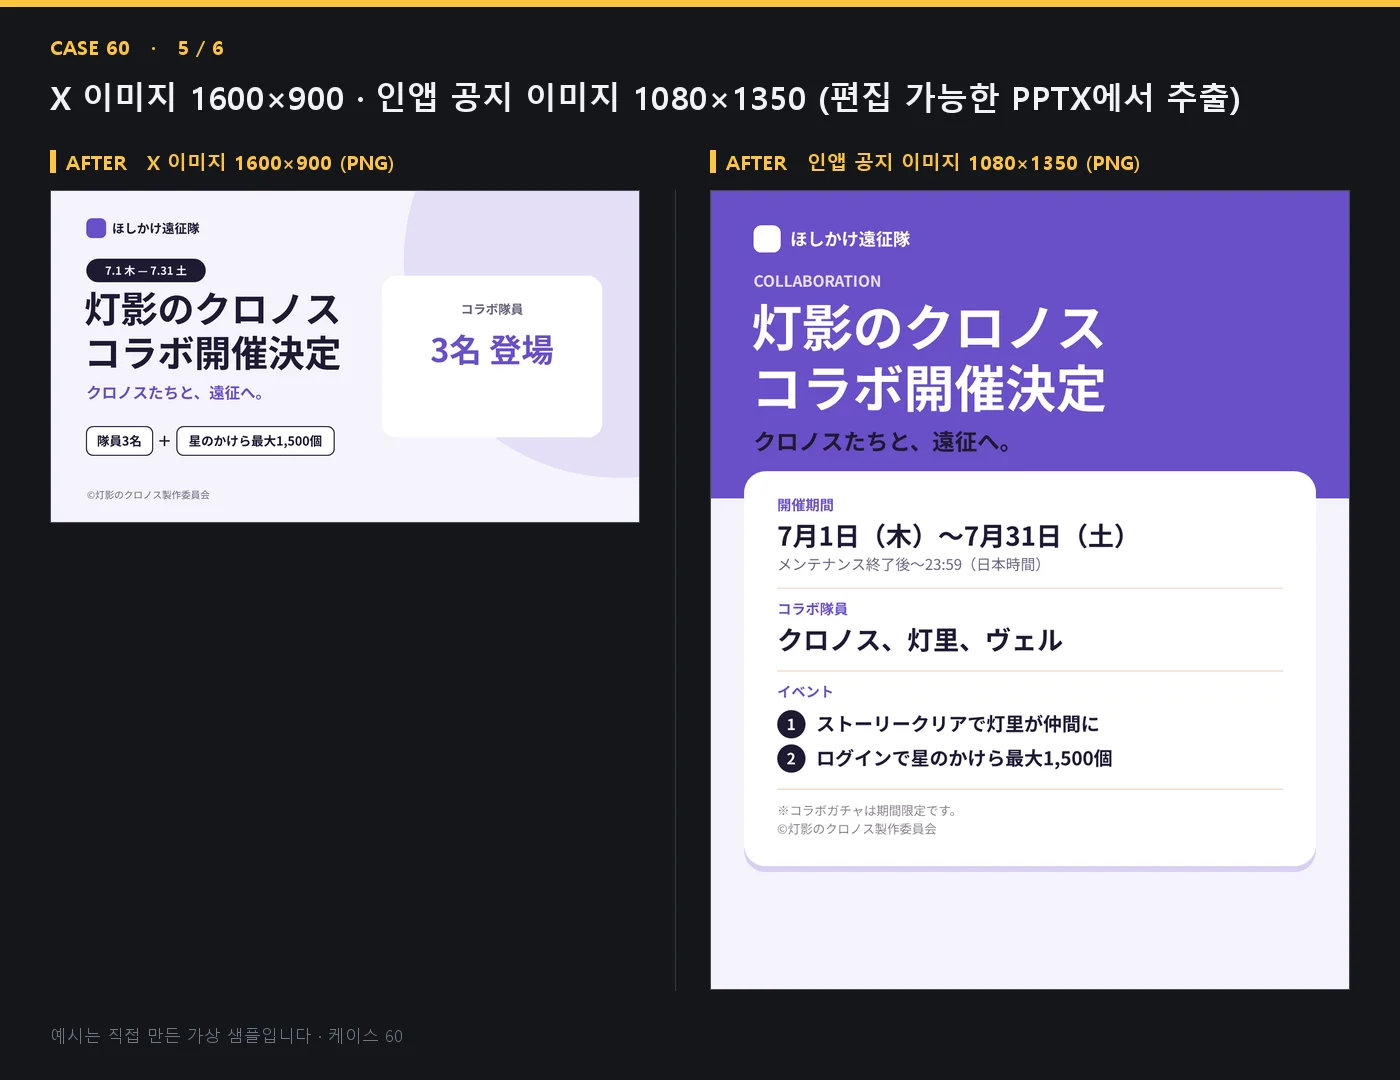The height and width of the screenshot is (1080, 1400).
Task: Click the '灯影のクロノス コラボ開催決定' headline in the X image
Action: (x=213, y=331)
